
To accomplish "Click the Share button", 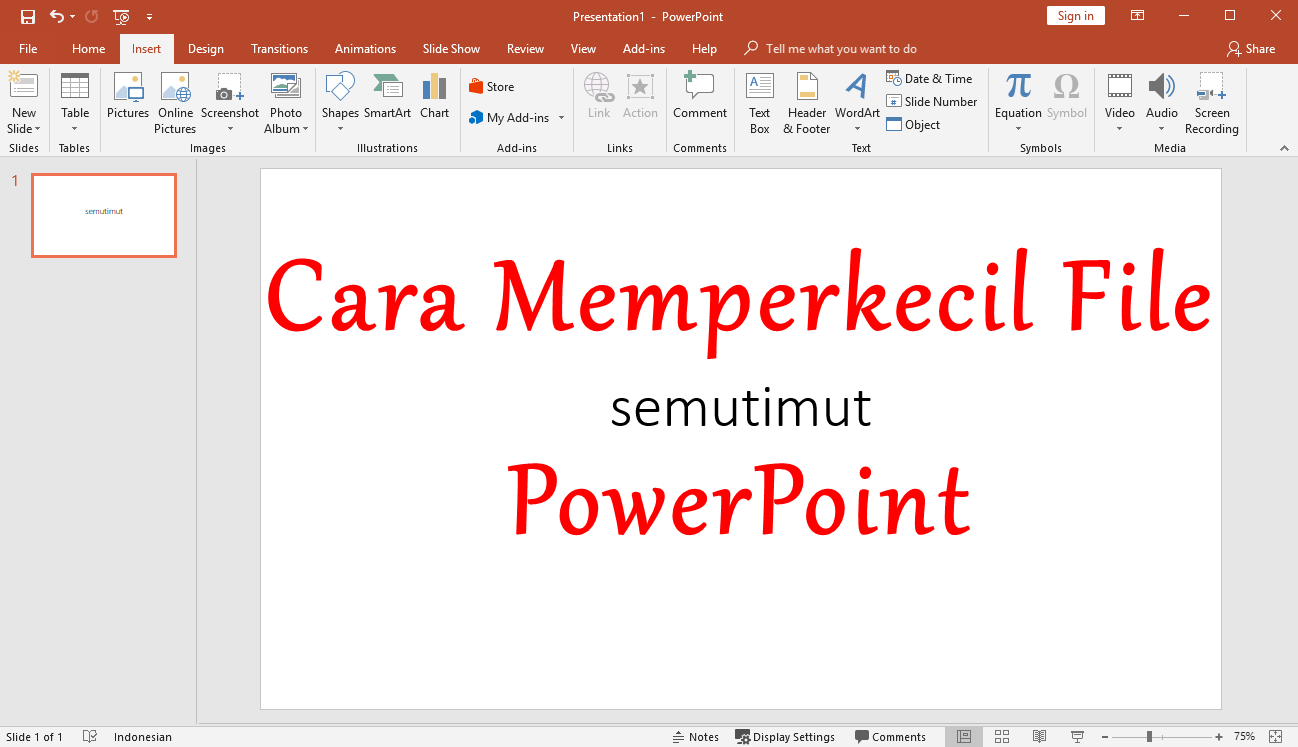I will click(1251, 49).
